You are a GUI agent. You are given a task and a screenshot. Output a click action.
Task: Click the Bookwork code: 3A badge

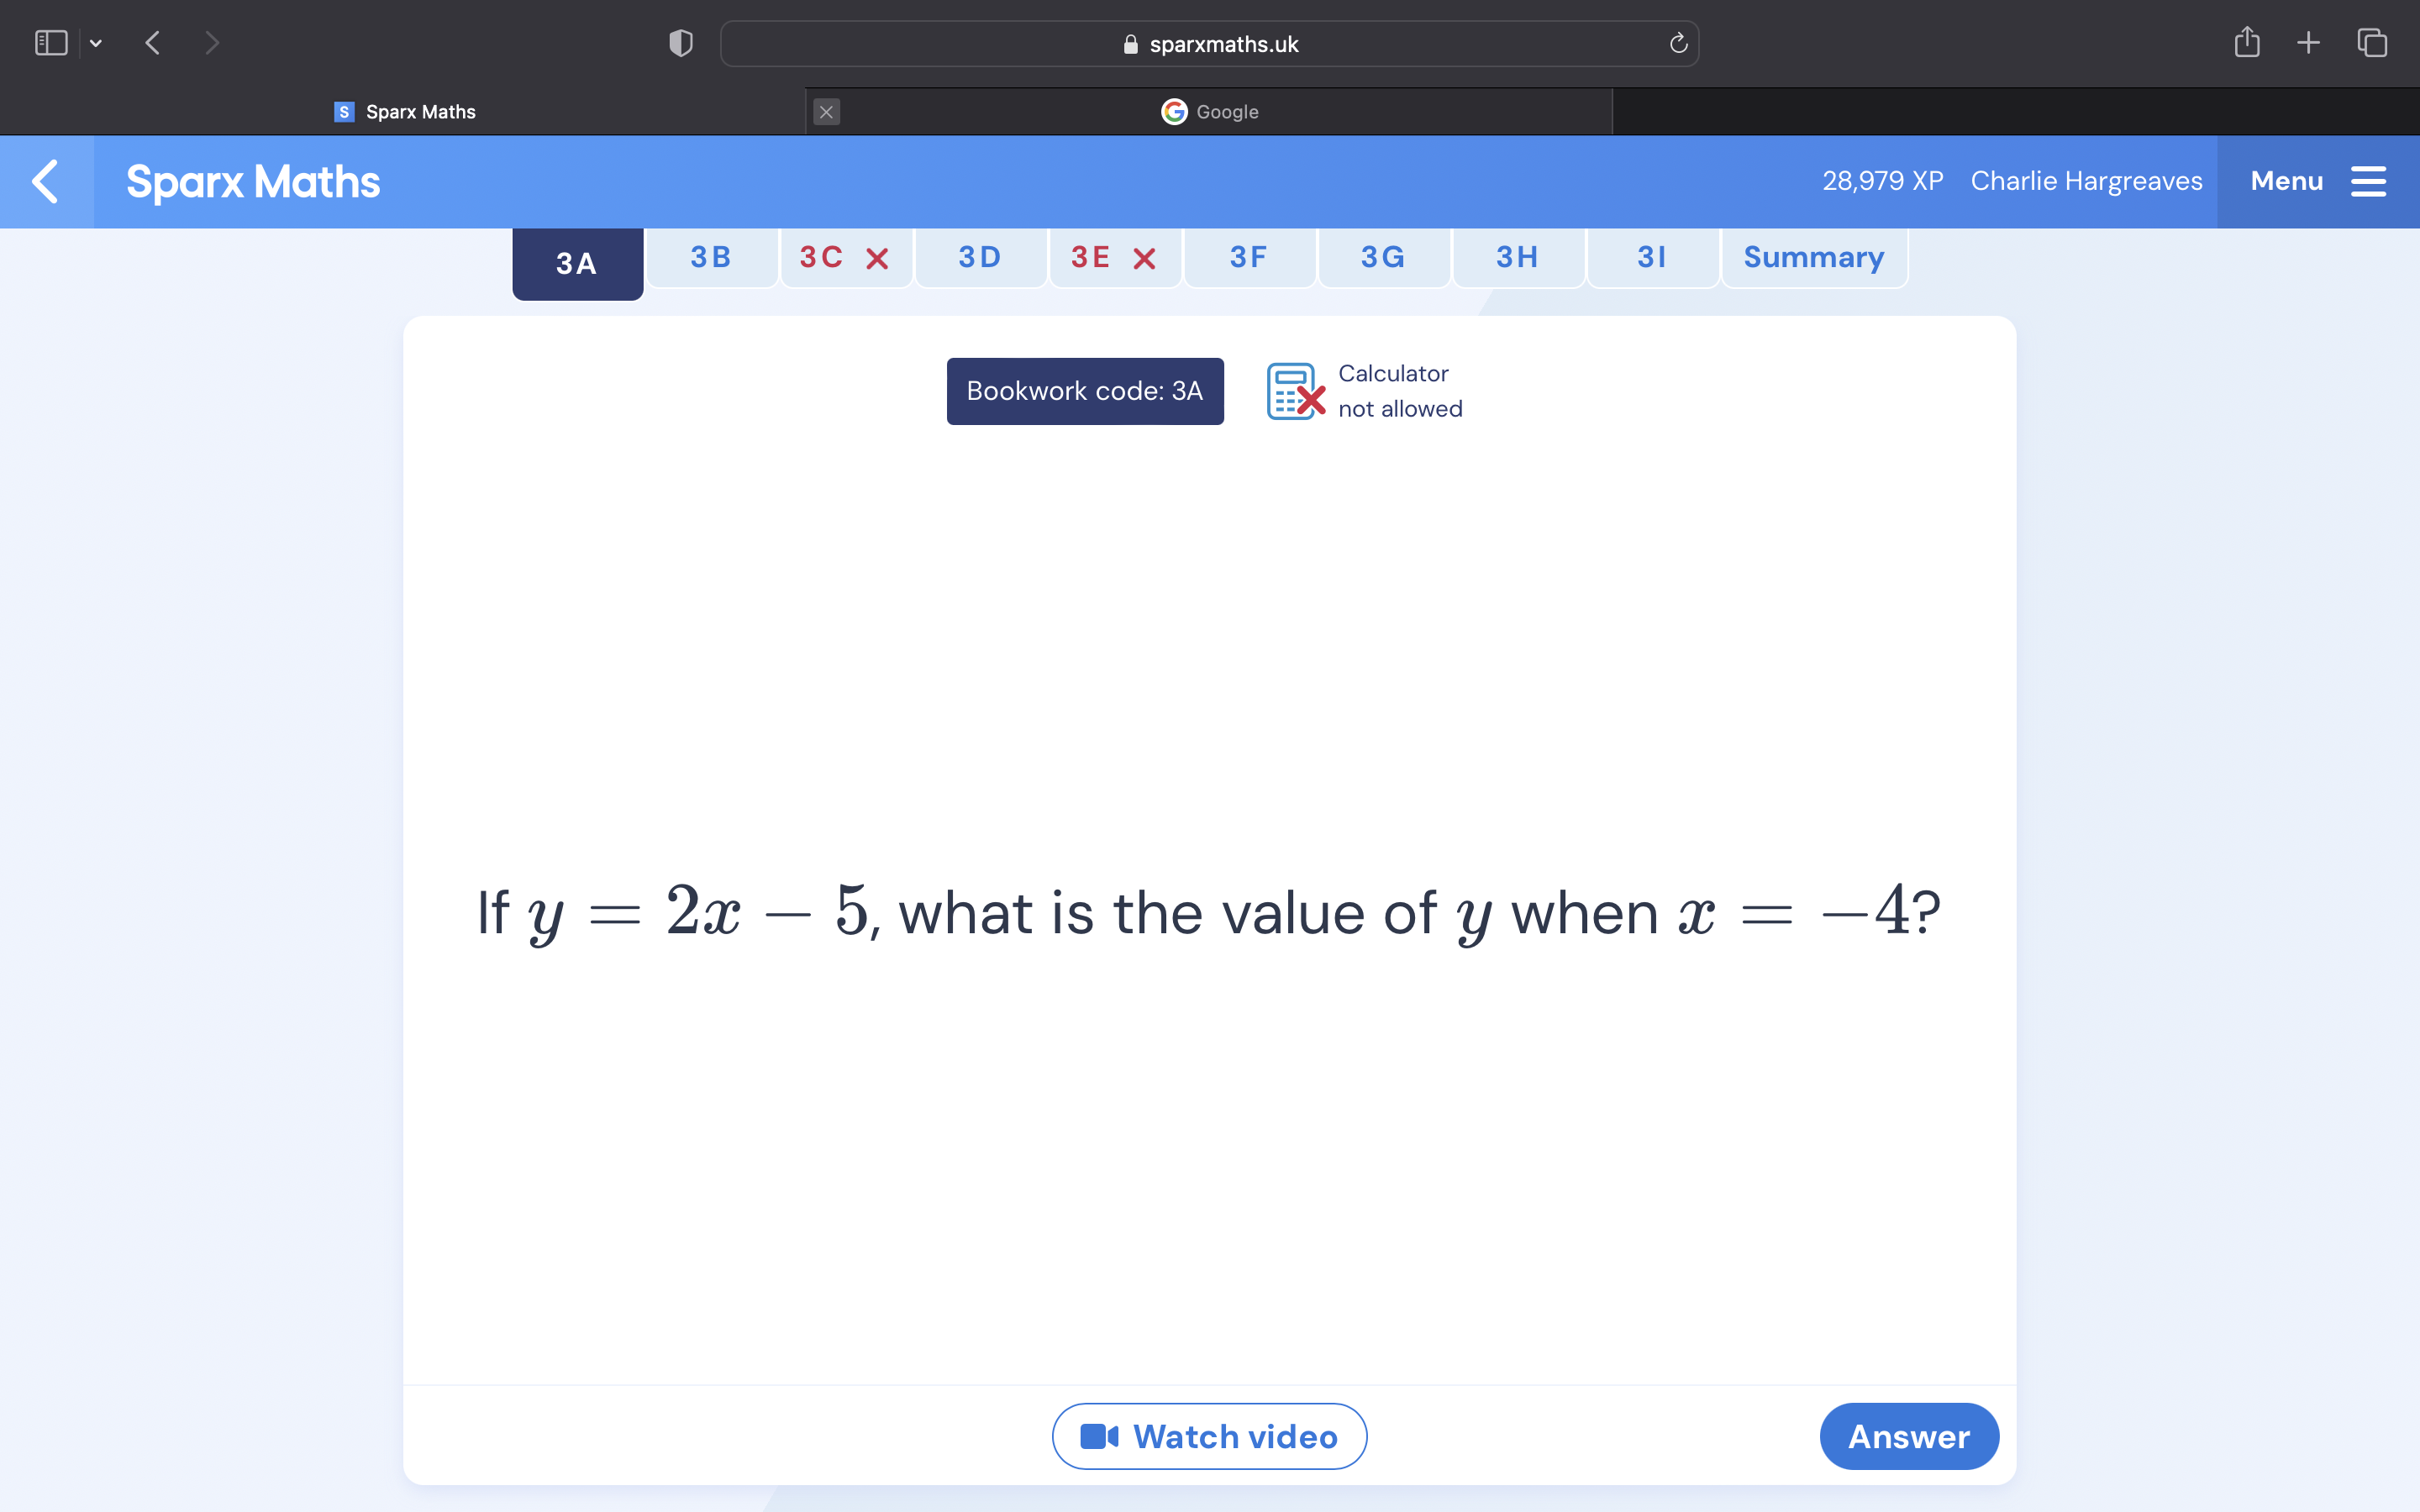click(1085, 391)
